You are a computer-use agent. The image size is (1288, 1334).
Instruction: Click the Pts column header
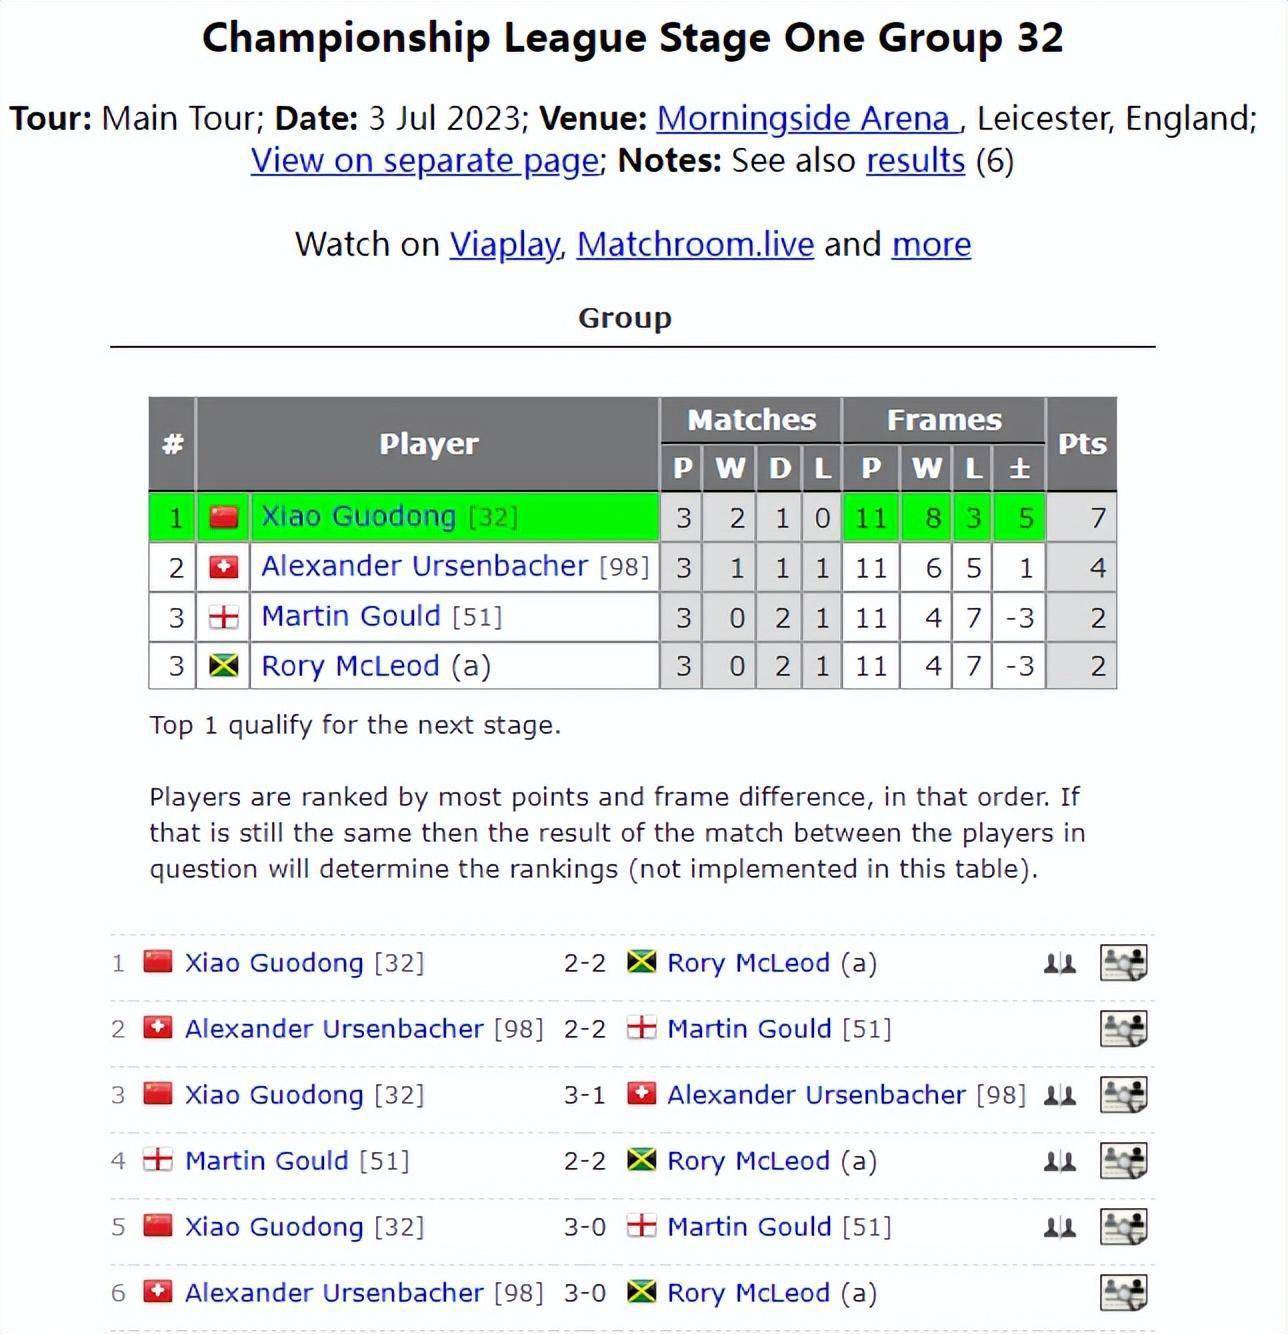1082,444
